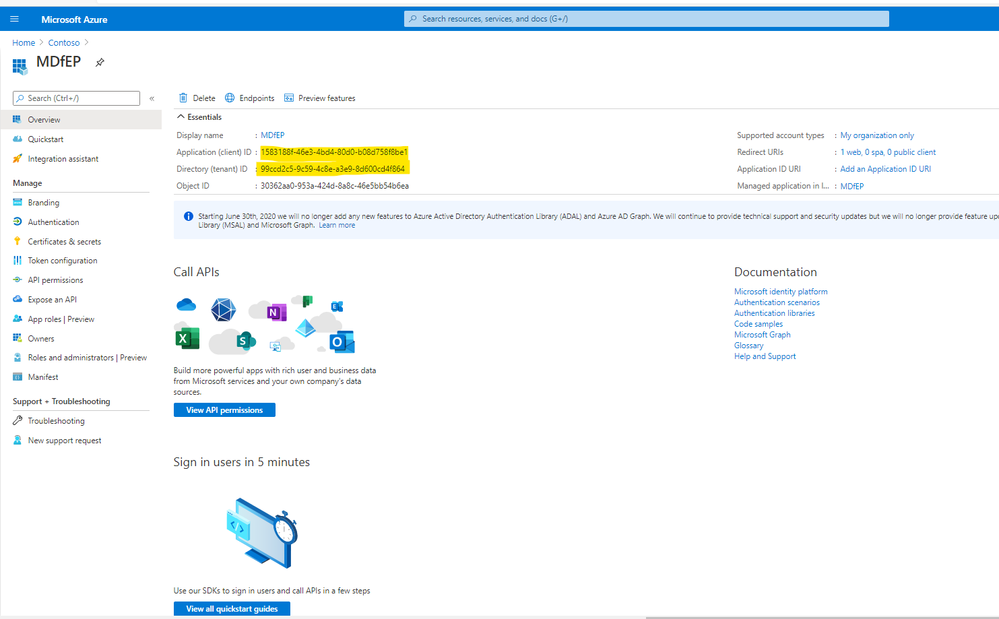Click the API permissions icon
This screenshot has width=999, height=619.
tap(17, 280)
